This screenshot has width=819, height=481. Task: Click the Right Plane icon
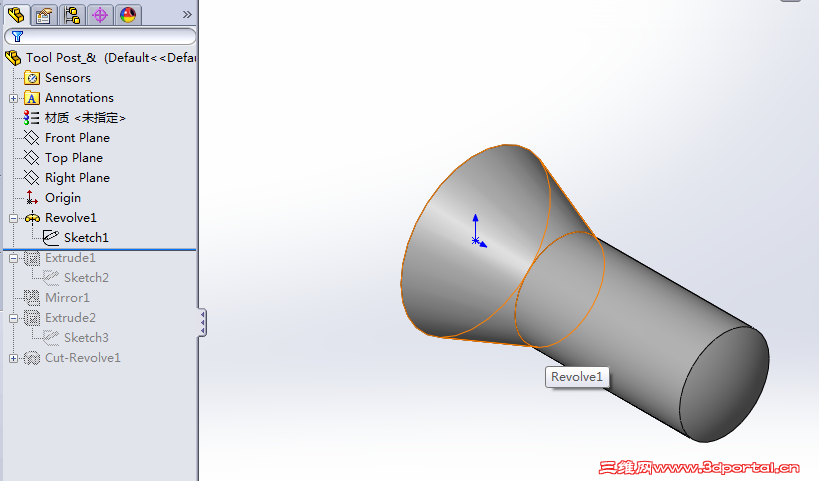(32, 178)
